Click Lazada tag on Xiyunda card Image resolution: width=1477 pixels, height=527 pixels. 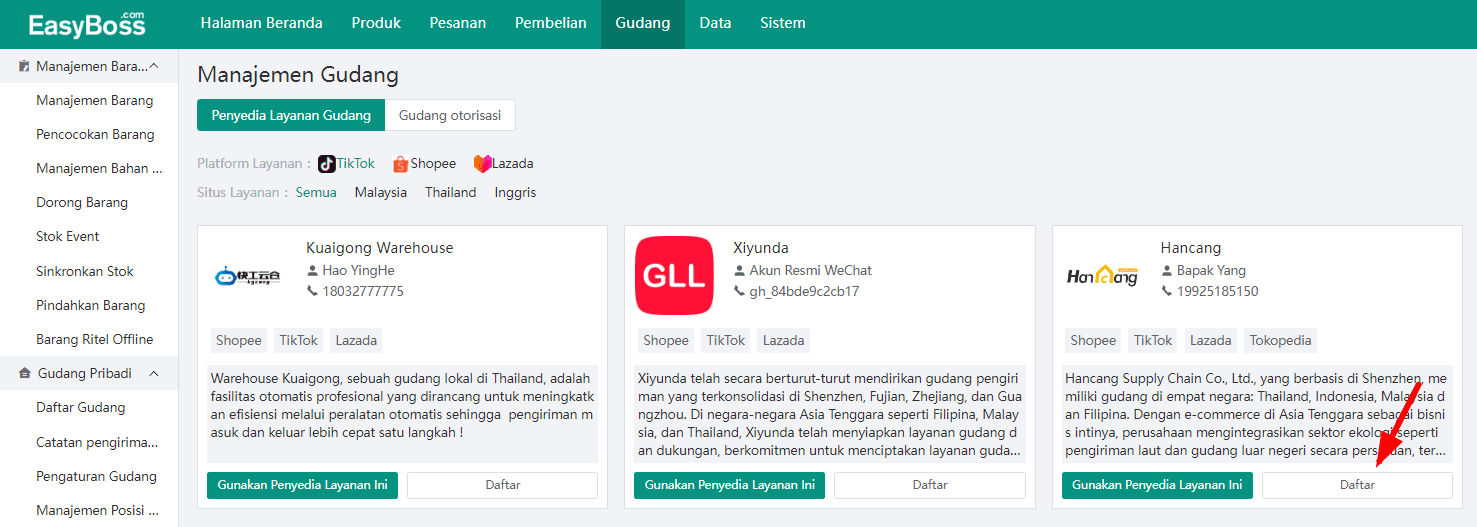pyautogui.click(x=783, y=340)
